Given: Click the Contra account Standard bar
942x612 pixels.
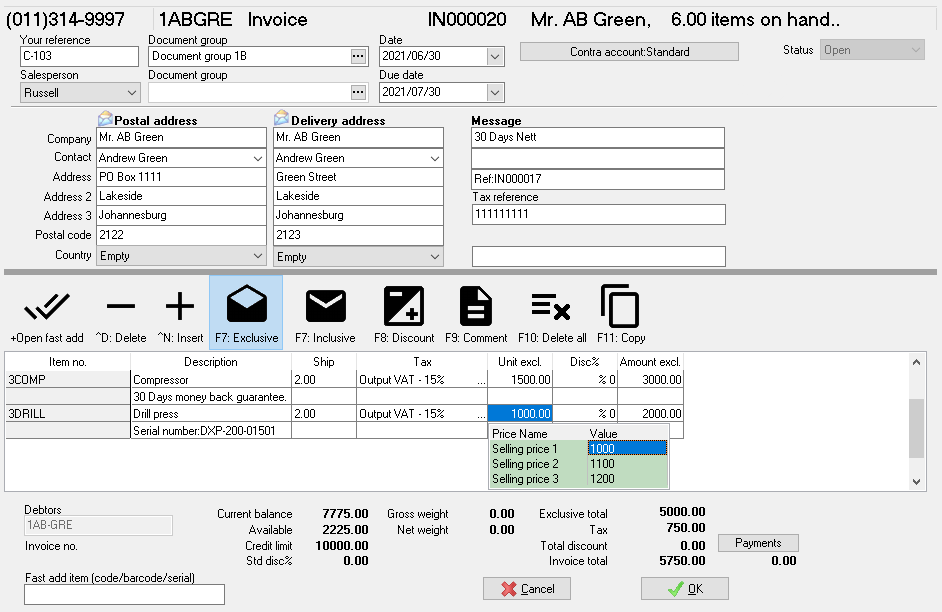Looking at the screenshot, I should click(629, 51).
